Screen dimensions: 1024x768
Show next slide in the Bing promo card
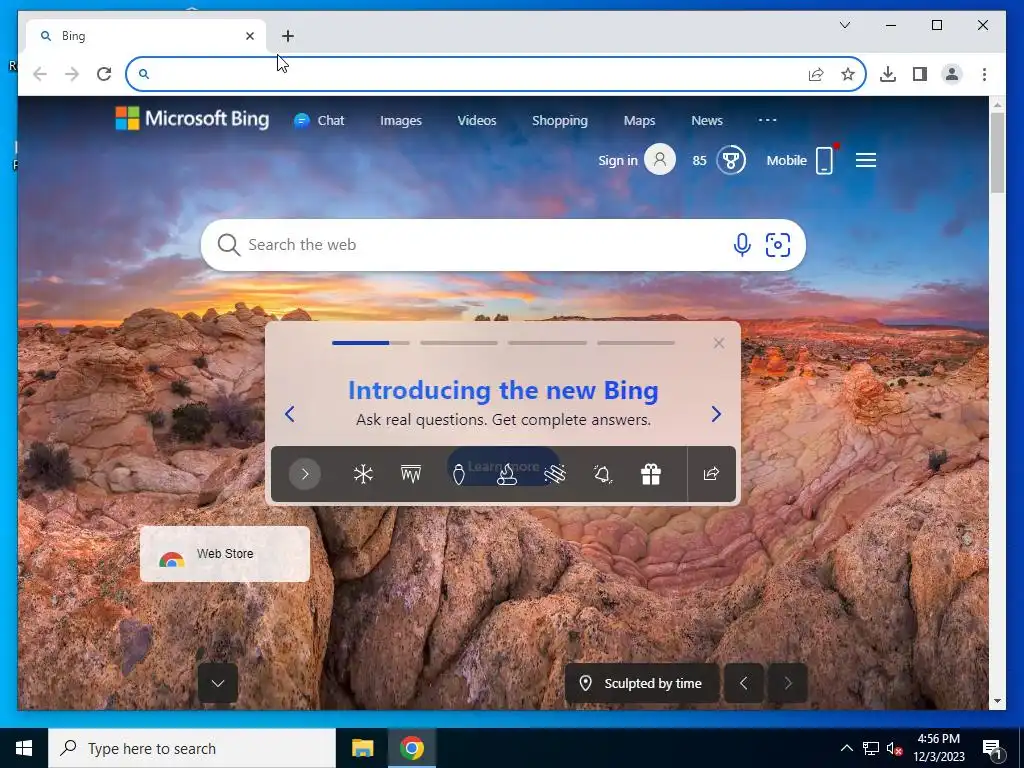tap(716, 414)
